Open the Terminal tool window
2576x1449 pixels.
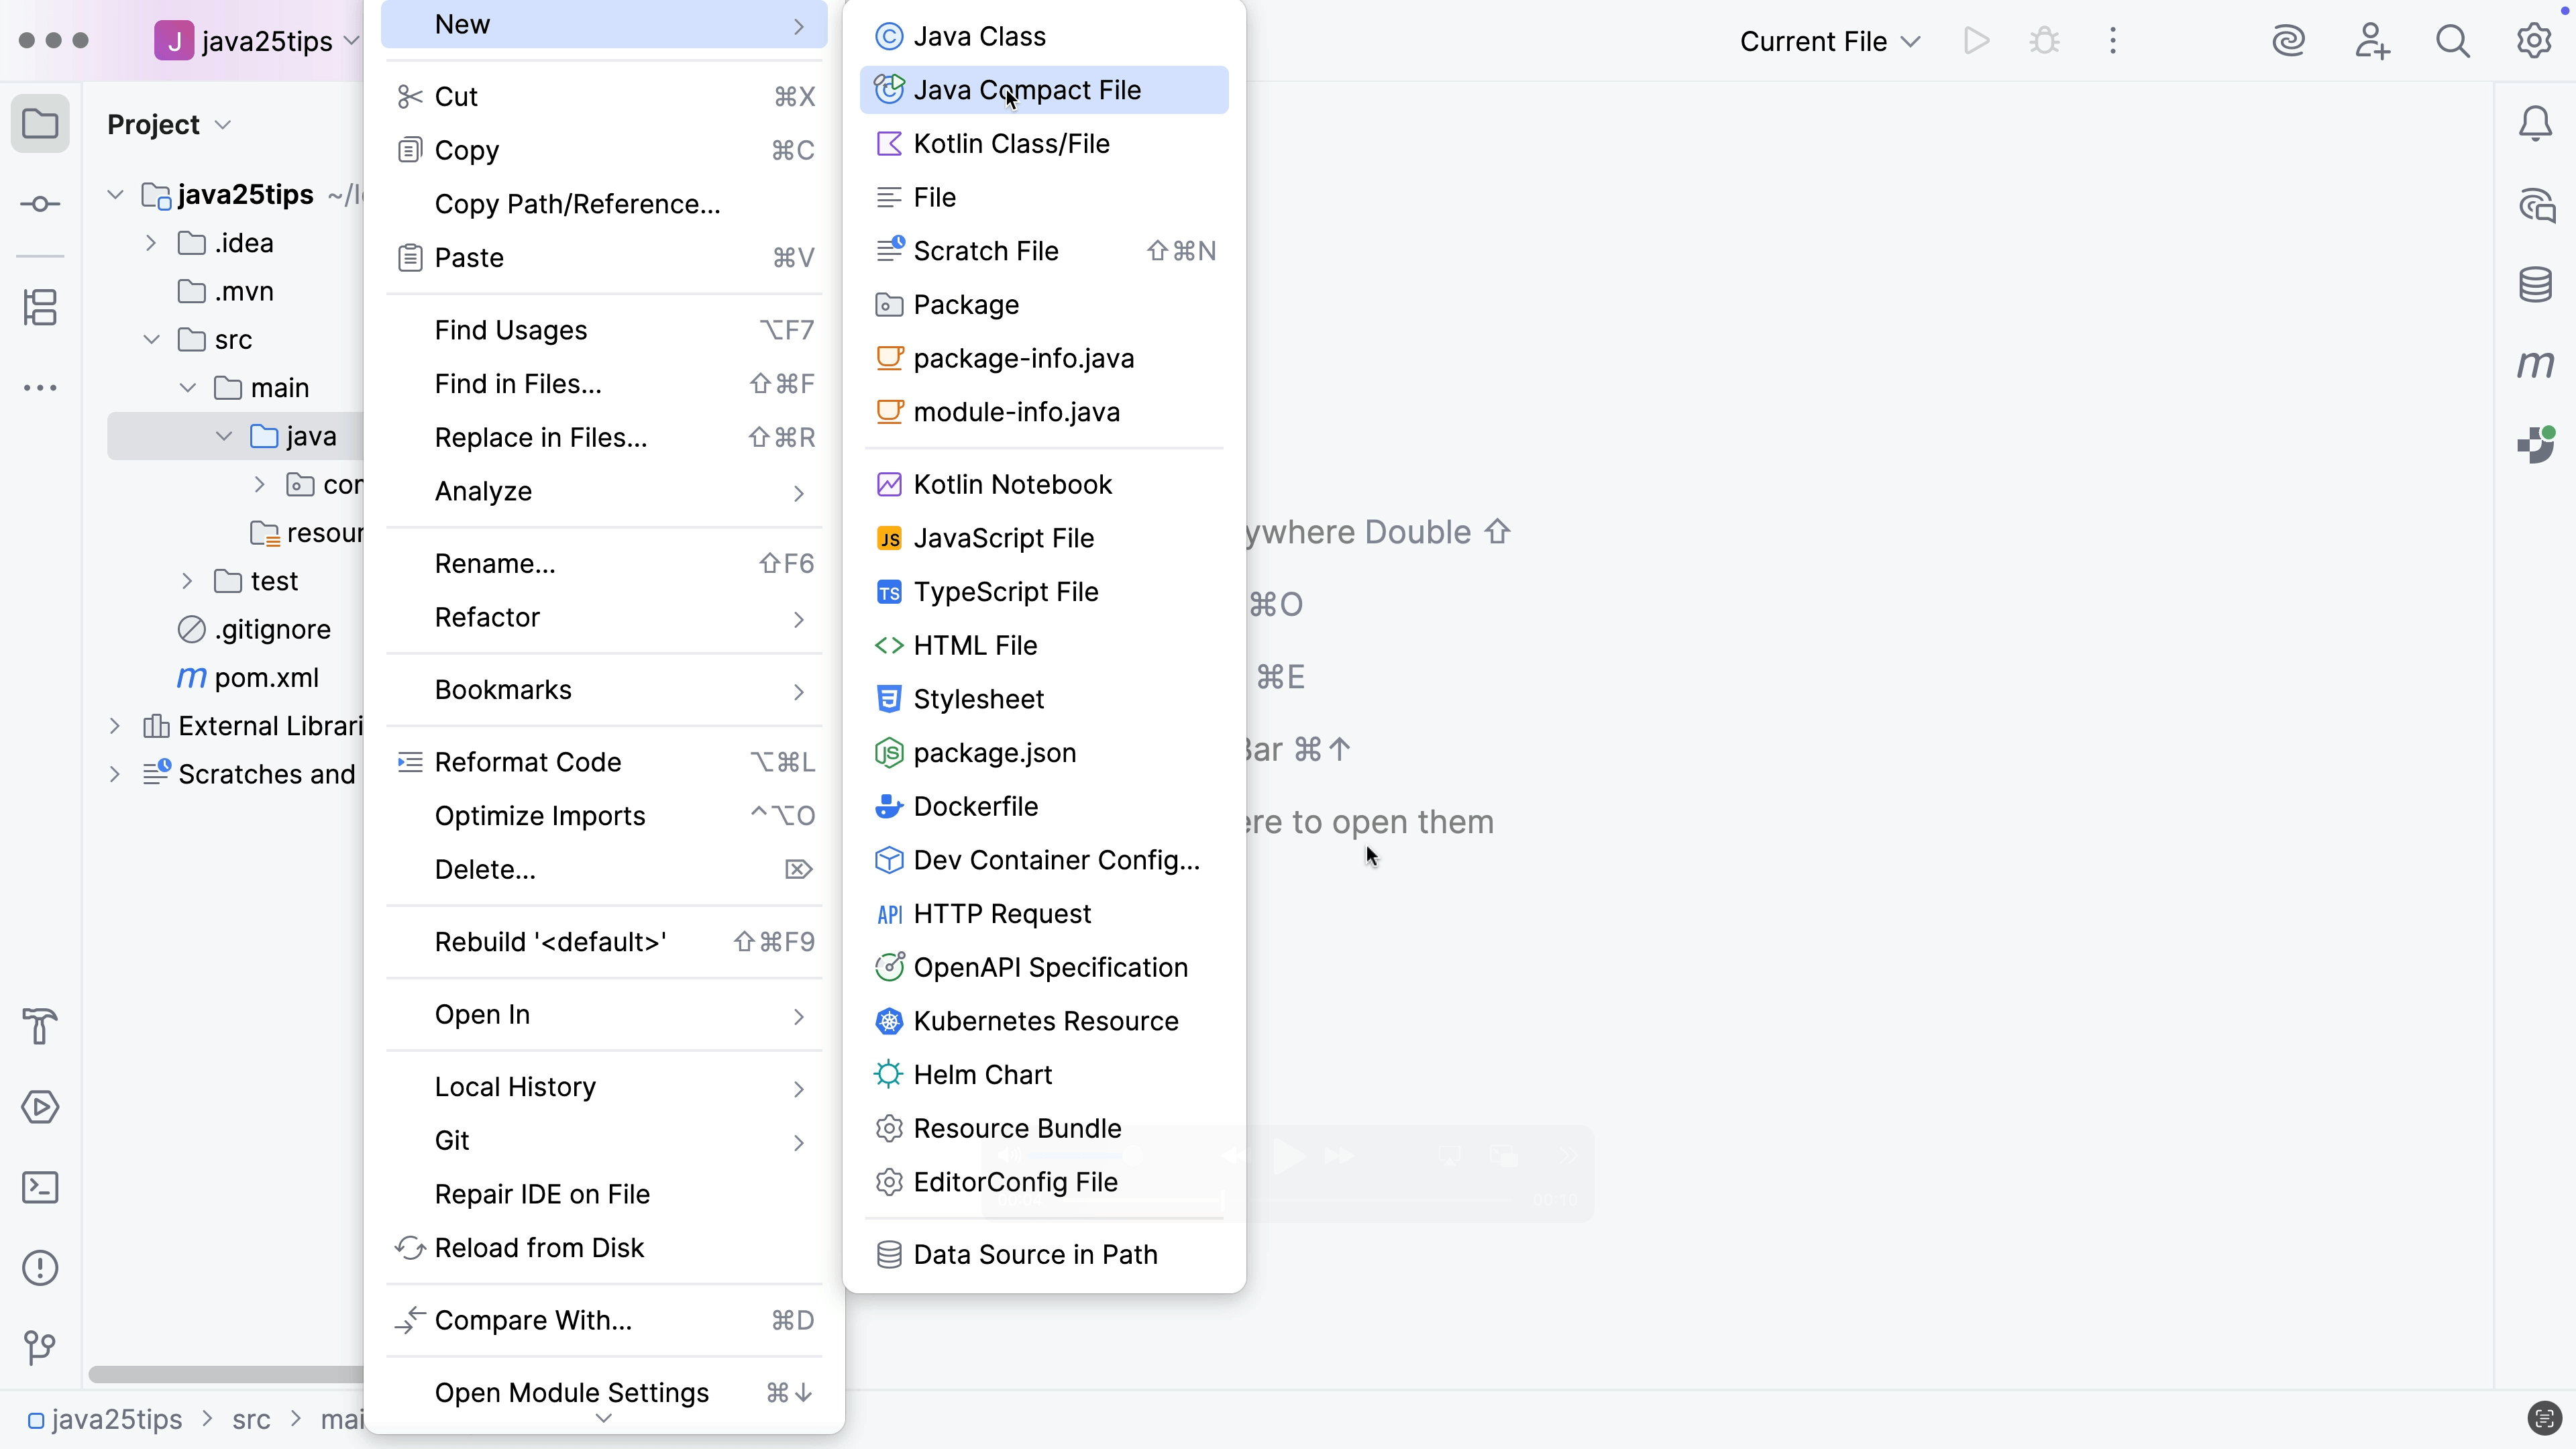40,1188
